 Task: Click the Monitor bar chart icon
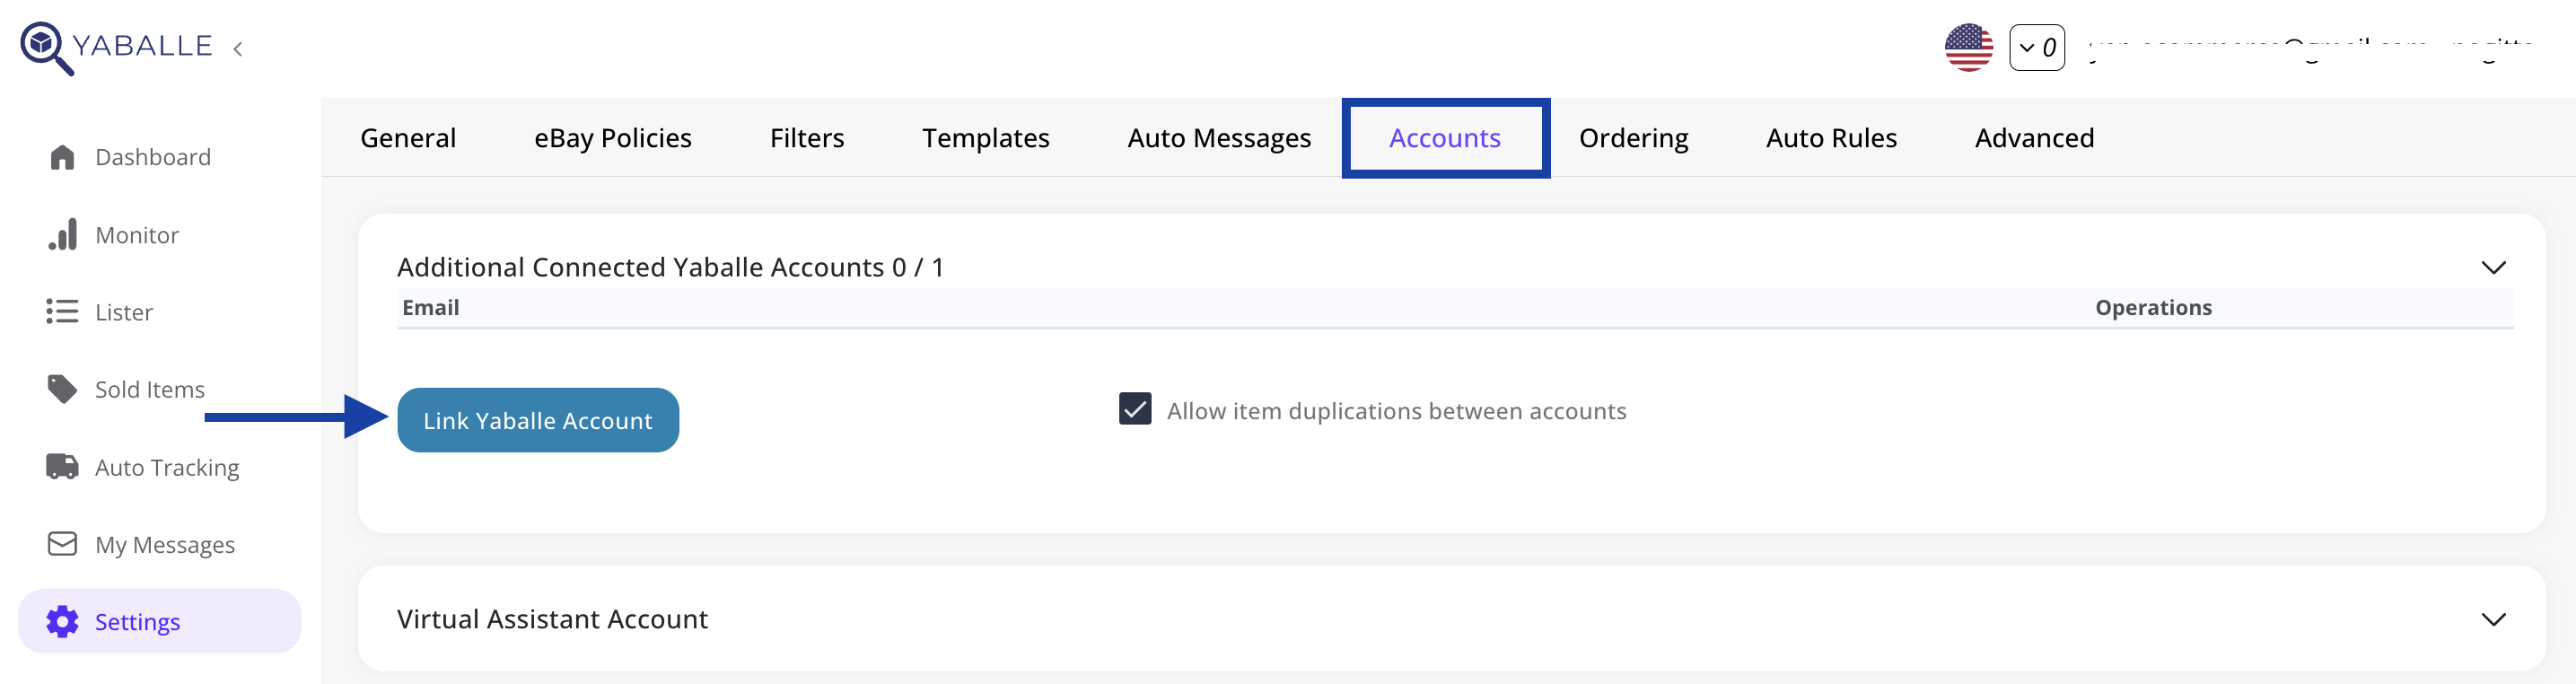tap(62, 235)
